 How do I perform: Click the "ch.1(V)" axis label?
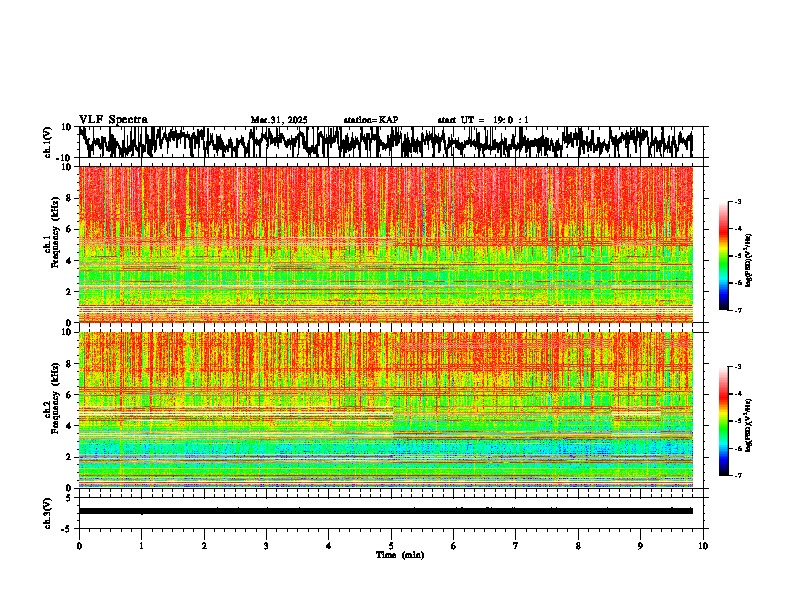tap(48, 142)
